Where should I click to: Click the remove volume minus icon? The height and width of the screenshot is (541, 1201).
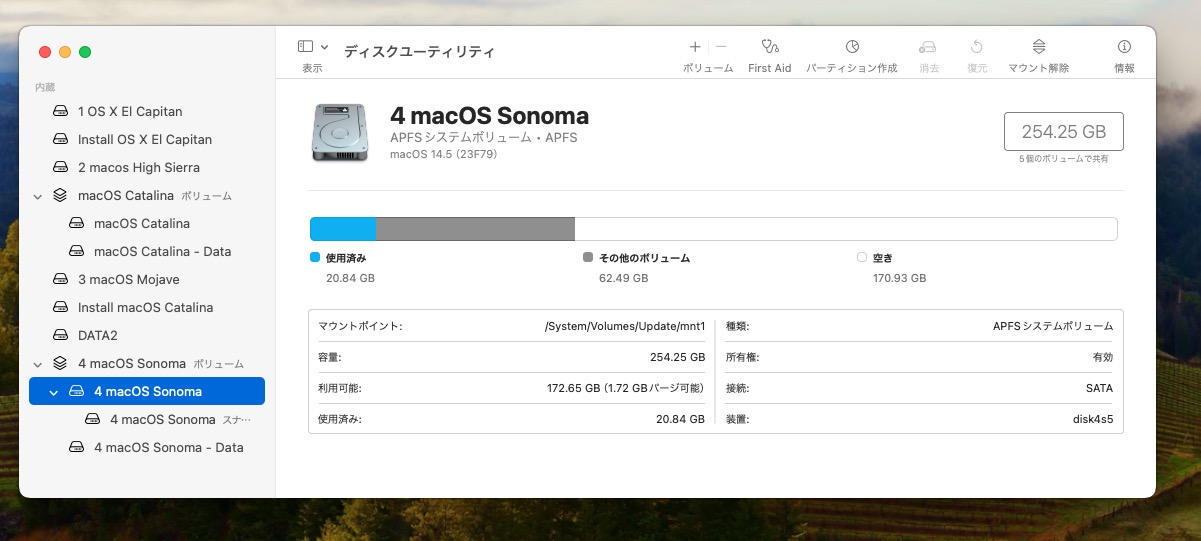point(721,47)
